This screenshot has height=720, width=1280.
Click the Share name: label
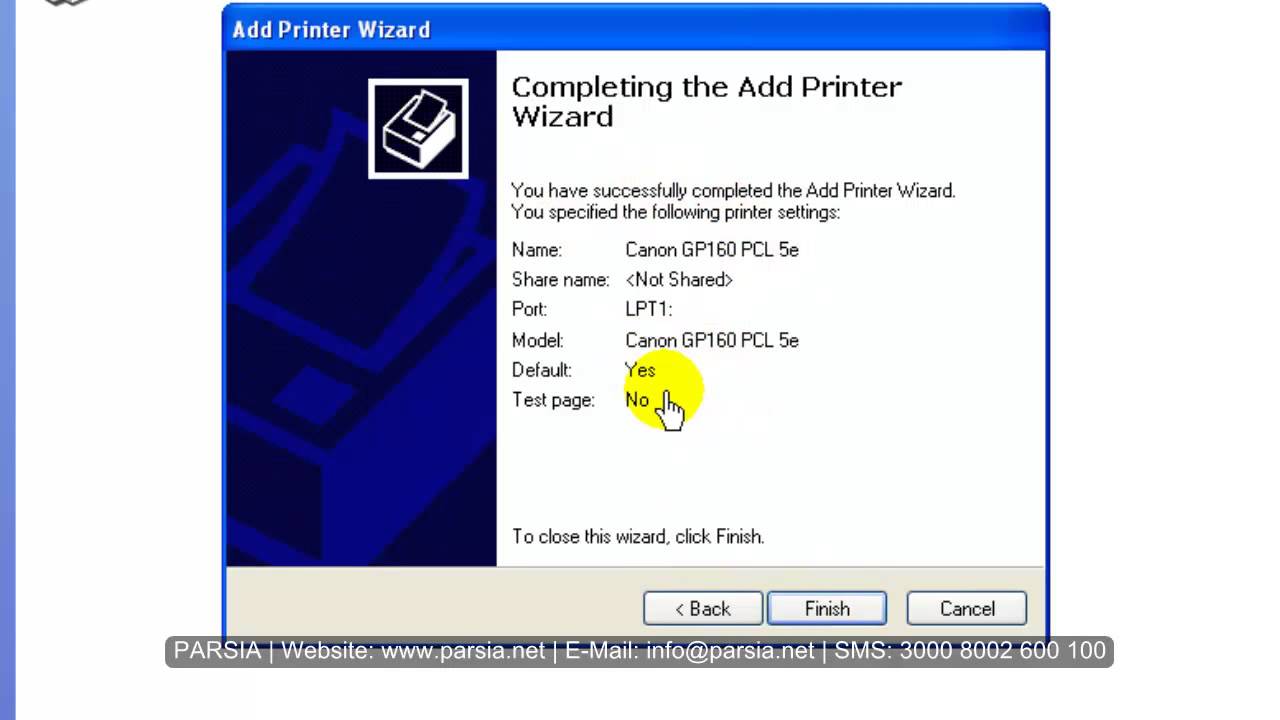[x=560, y=280]
